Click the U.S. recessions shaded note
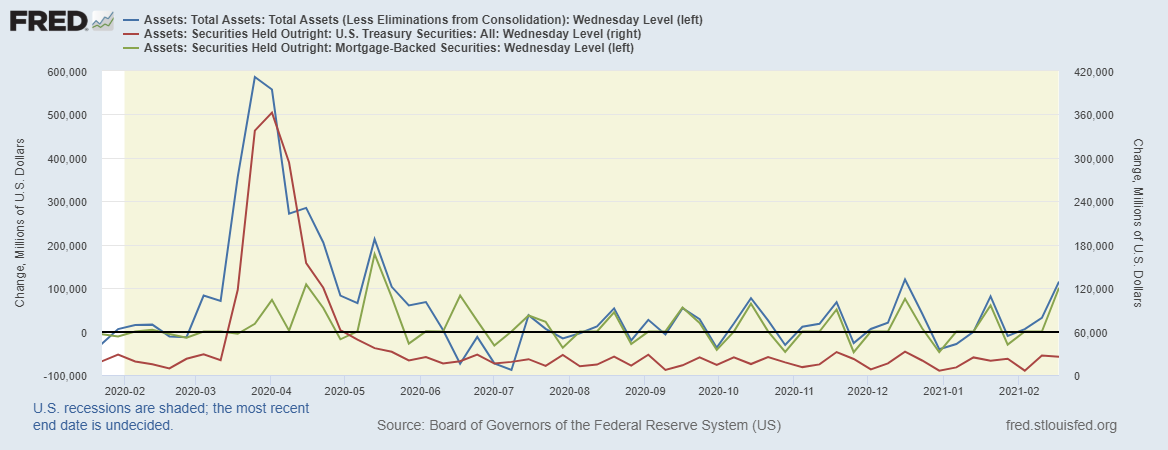The width and height of the screenshot is (1168, 450). tap(171, 416)
